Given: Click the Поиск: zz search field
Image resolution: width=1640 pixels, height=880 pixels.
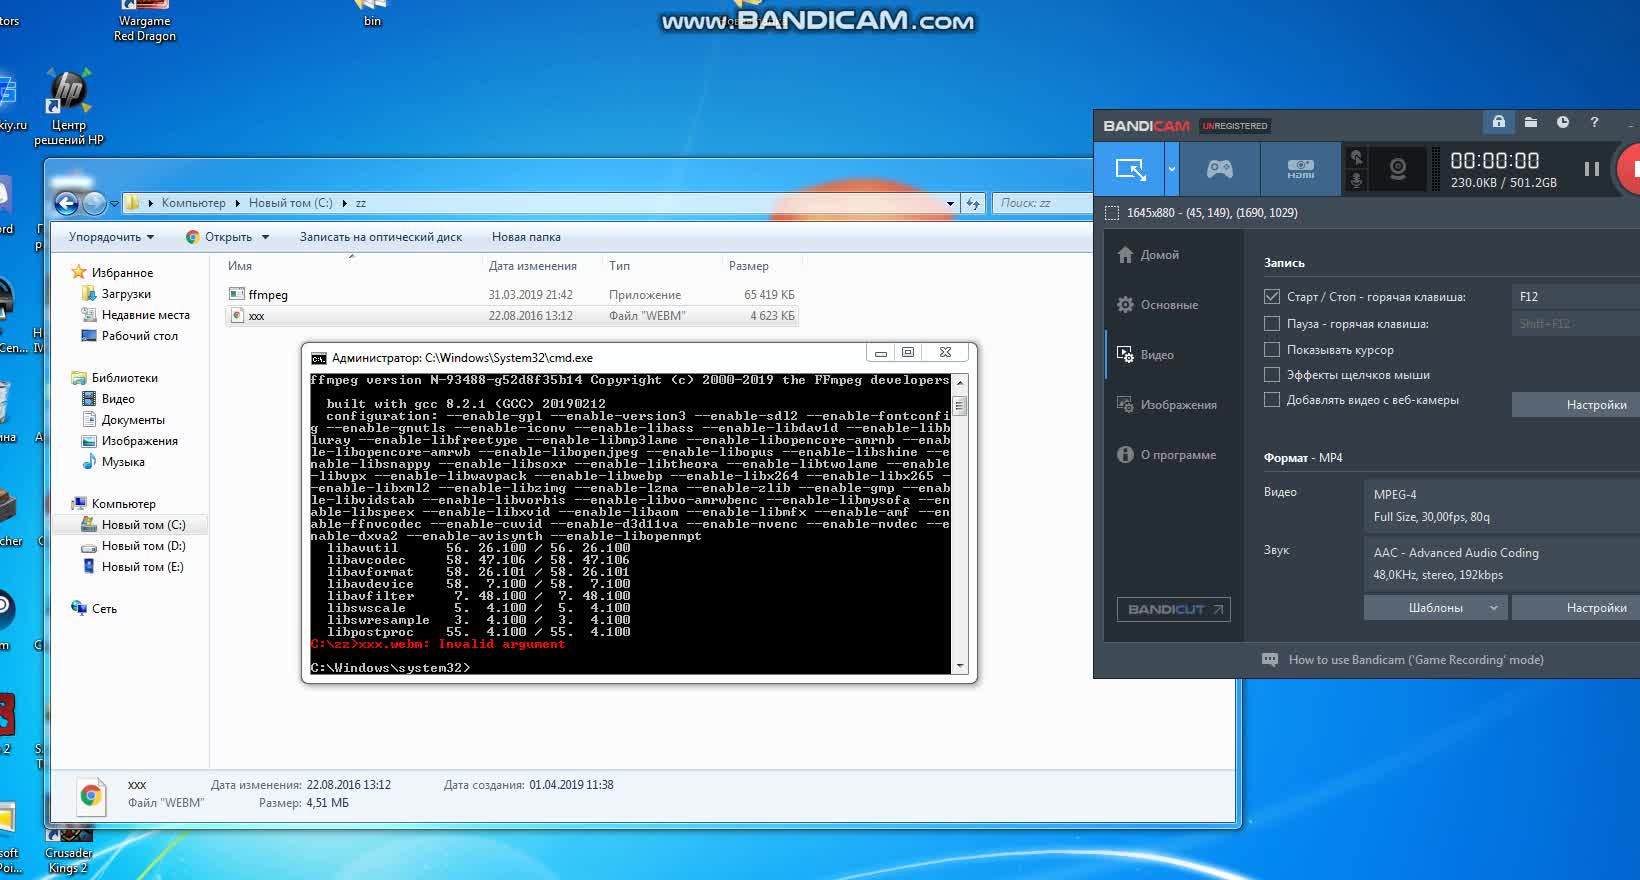Looking at the screenshot, I should pos(1042,203).
